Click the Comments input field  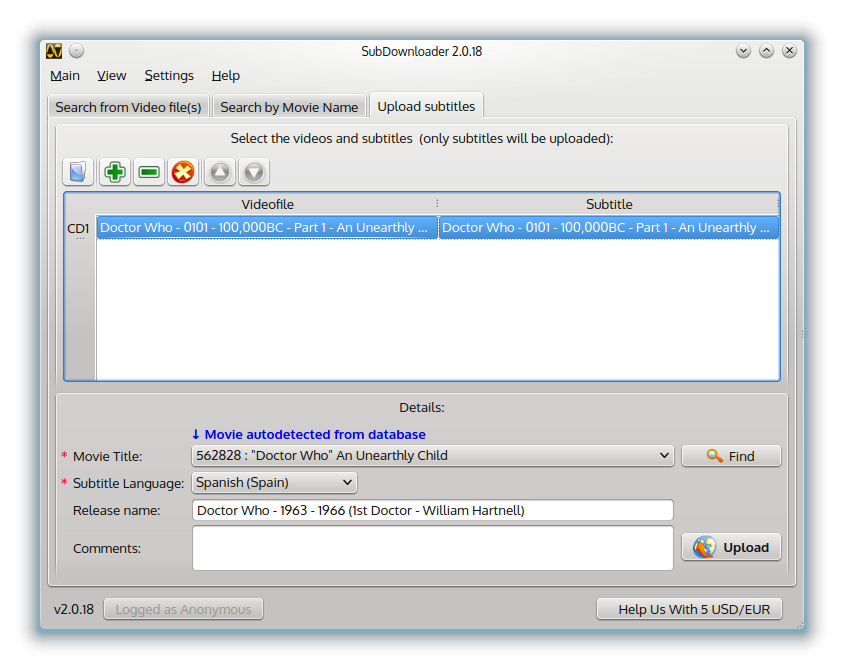(x=432, y=547)
